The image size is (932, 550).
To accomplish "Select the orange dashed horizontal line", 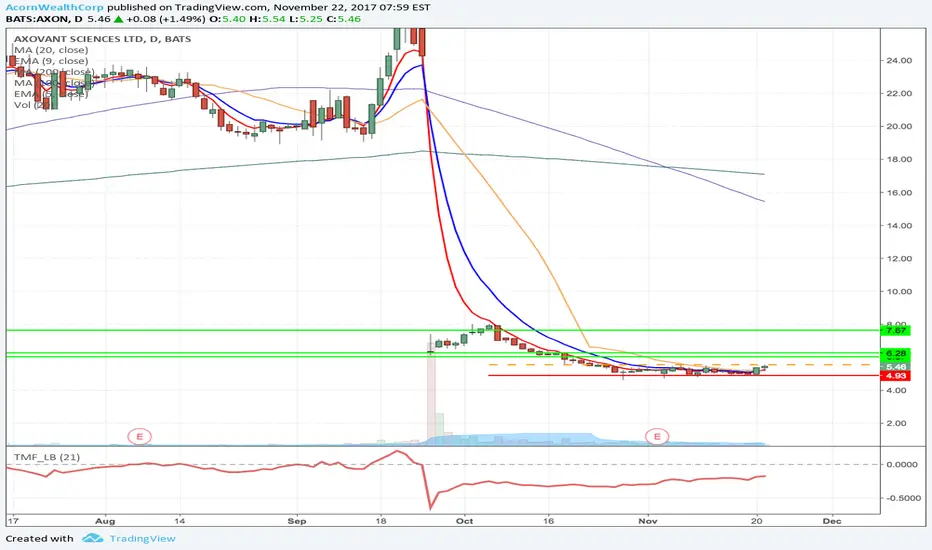I will [x=684, y=364].
